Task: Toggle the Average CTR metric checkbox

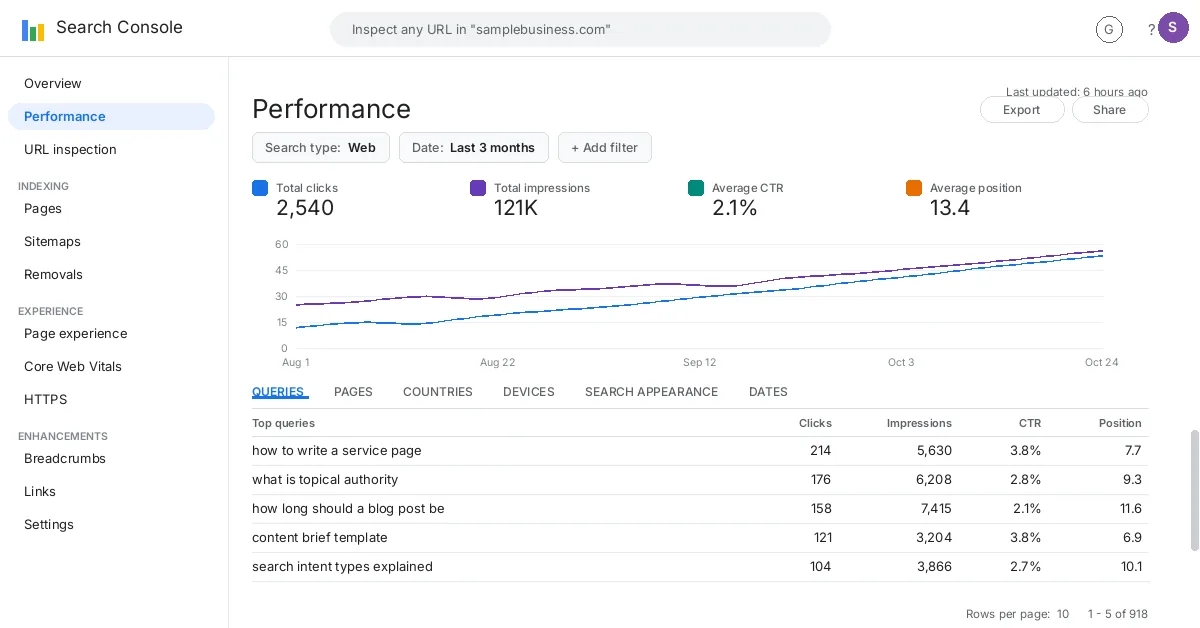Action: point(696,188)
